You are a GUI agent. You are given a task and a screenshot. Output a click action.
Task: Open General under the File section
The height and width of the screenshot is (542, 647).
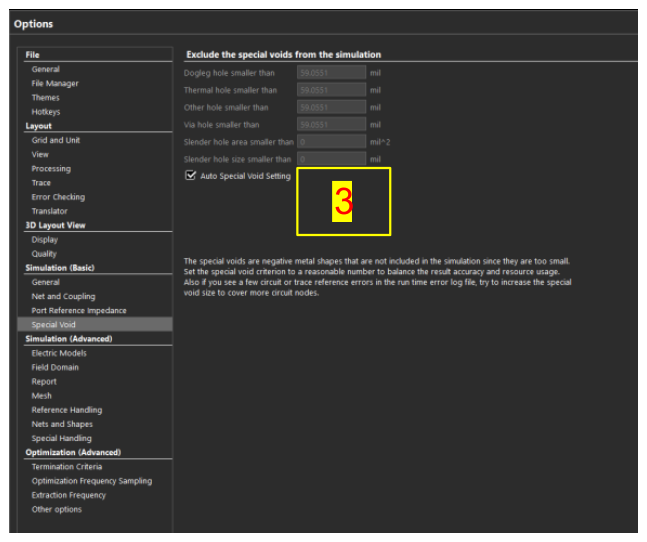pyautogui.click(x=46, y=69)
